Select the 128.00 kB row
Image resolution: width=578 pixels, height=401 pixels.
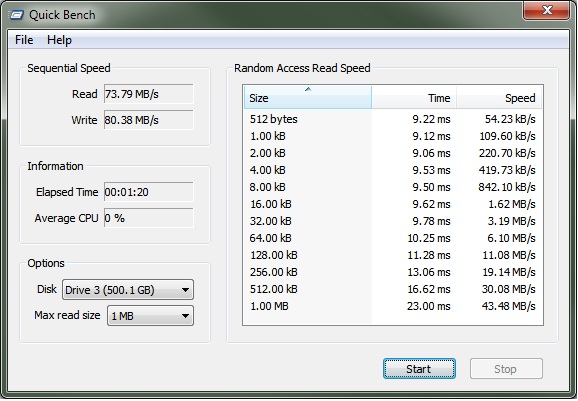pos(393,255)
